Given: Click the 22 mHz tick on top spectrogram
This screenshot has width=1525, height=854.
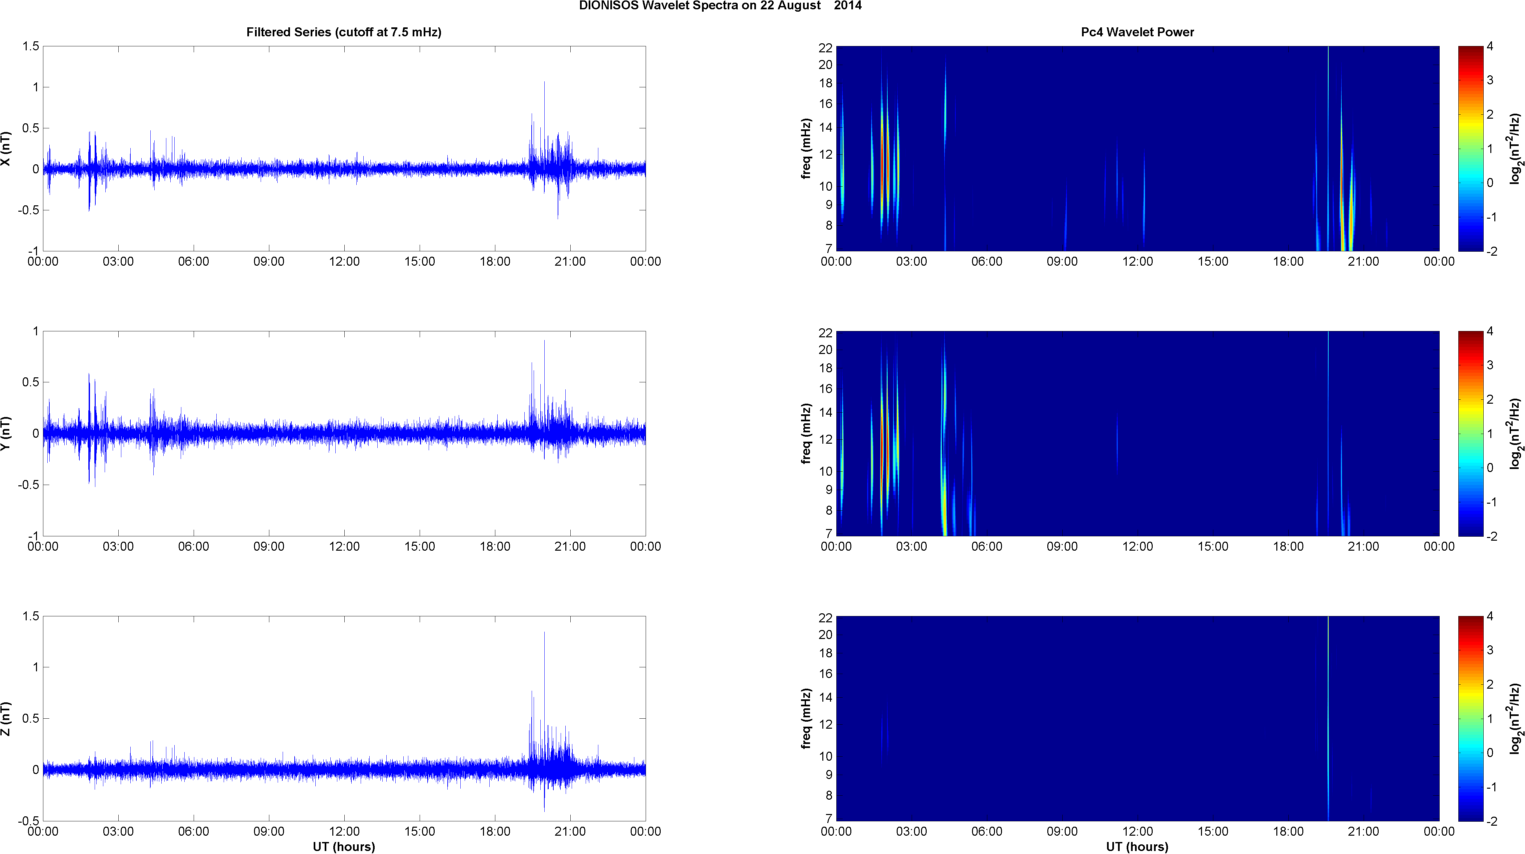Looking at the screenshot, I should 825,48.
